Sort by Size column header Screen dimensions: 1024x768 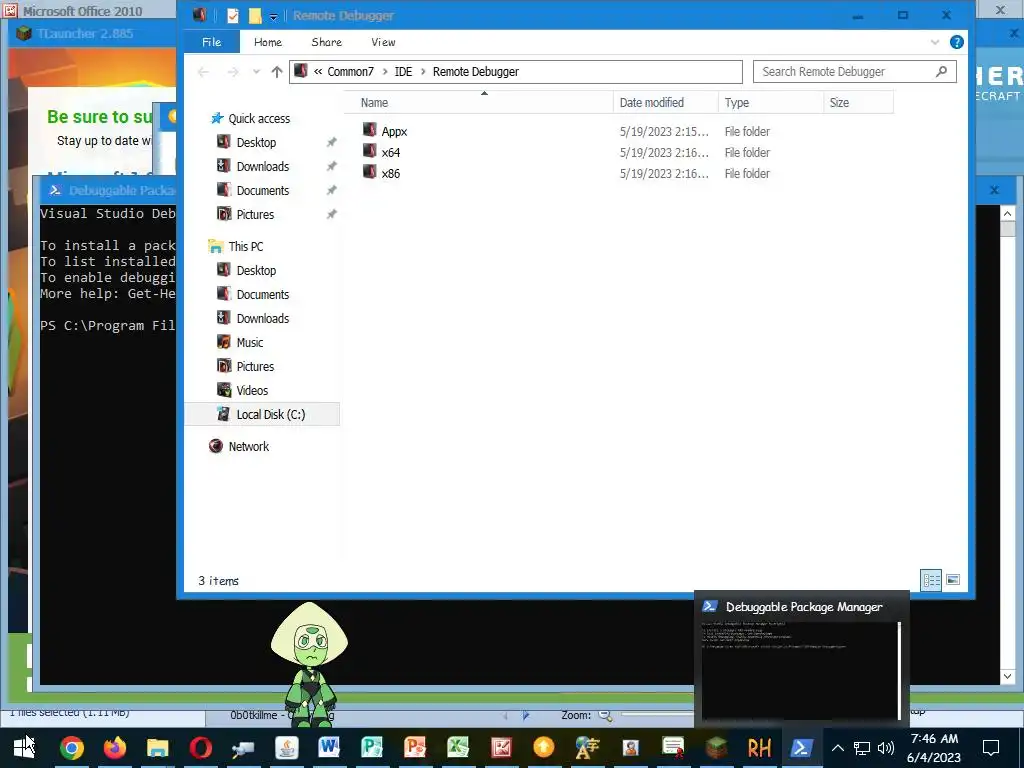858,103
